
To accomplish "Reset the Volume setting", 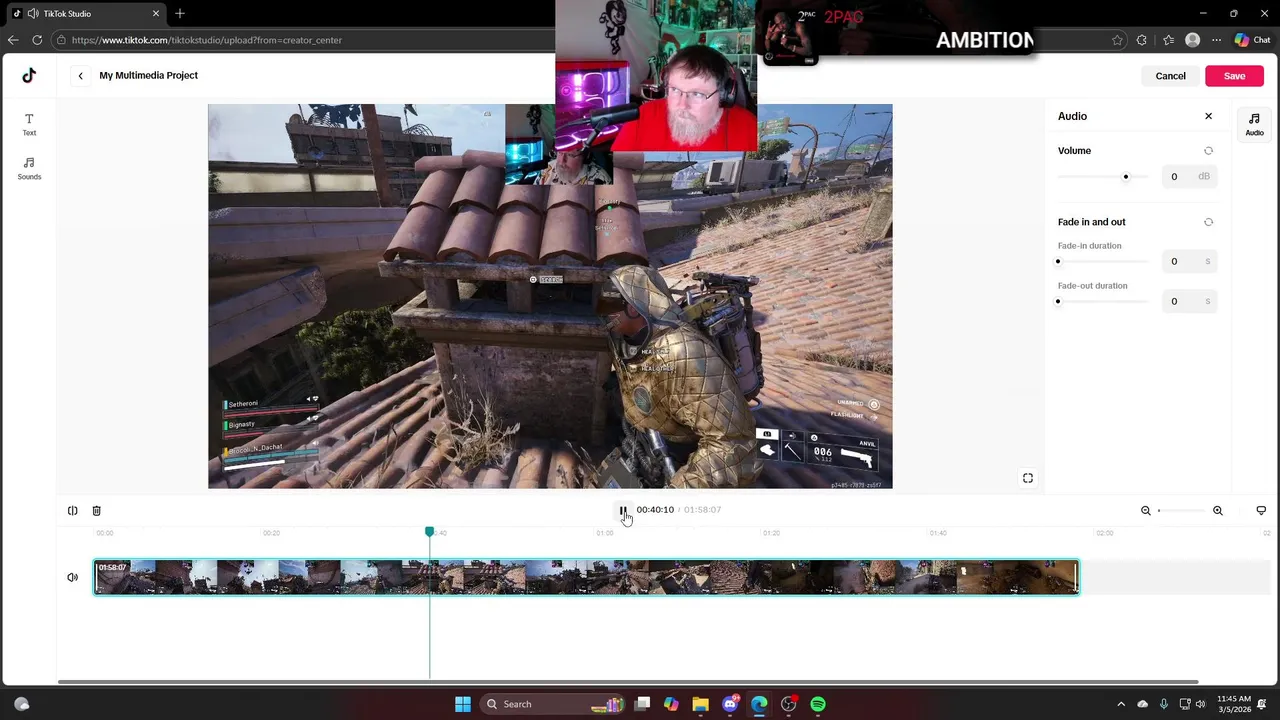I will pyautogui.click(x=1208, y=151).
